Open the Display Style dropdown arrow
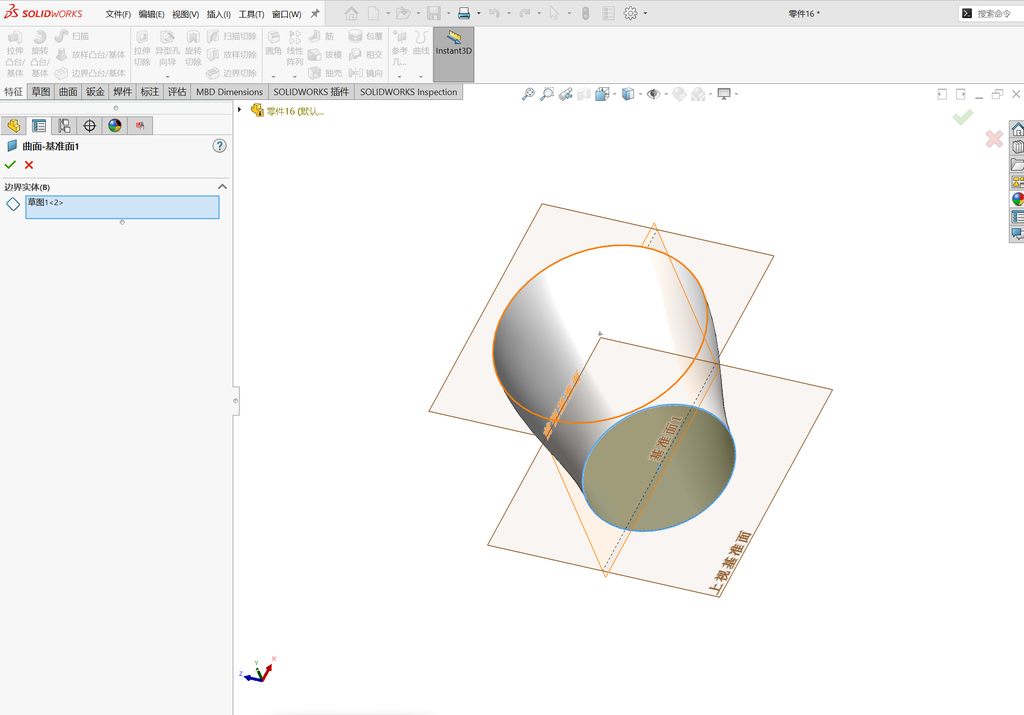 coord(640,94)
